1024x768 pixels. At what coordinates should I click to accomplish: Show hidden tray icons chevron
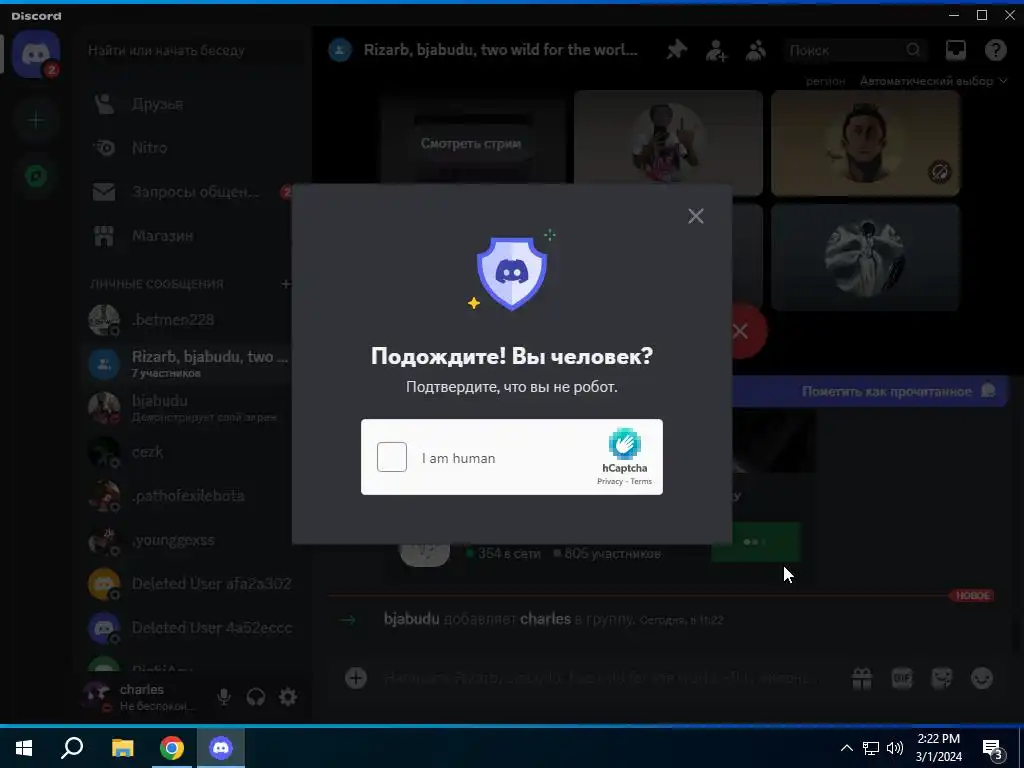[x=846, y=748]
